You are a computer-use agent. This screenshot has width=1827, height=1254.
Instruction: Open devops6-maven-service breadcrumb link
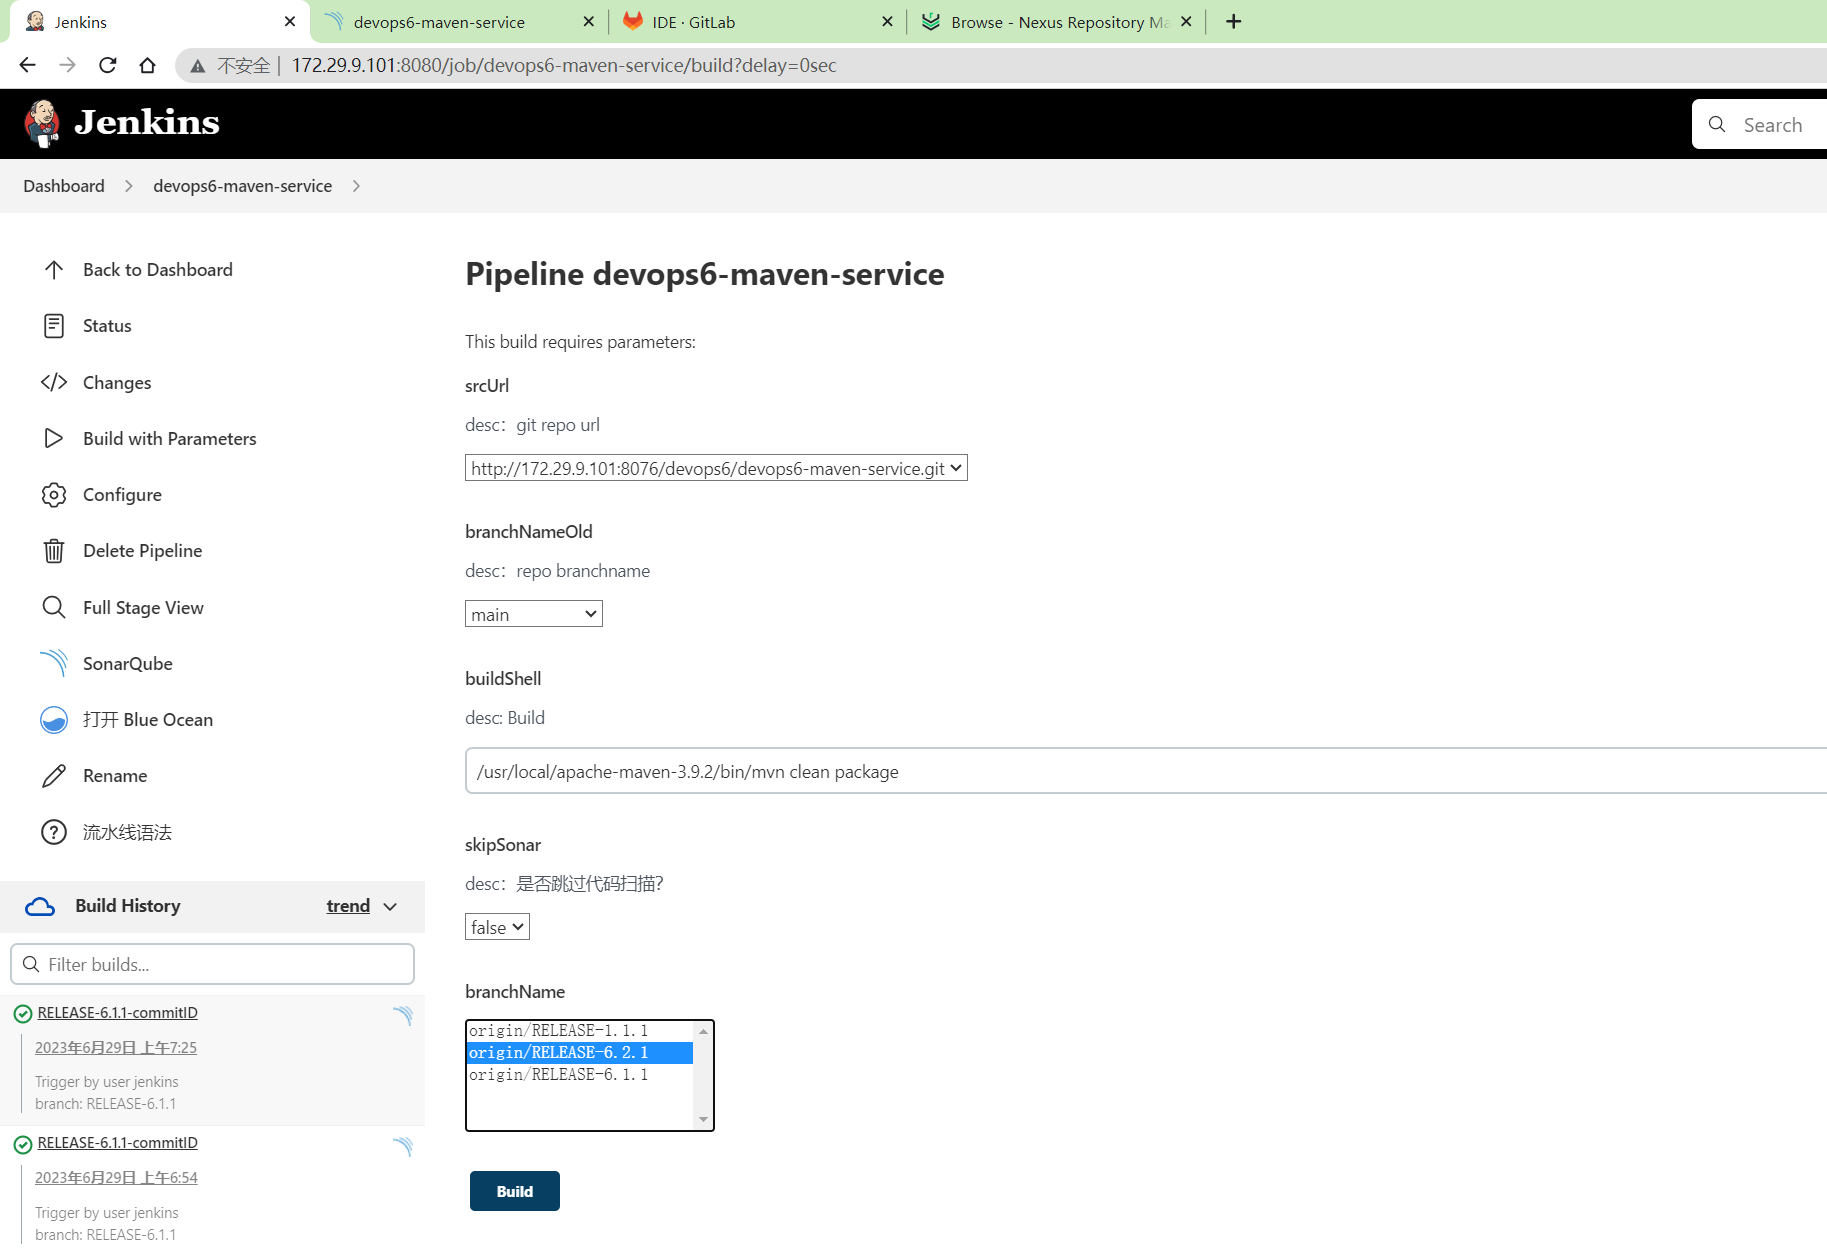(x=242, y=186)
